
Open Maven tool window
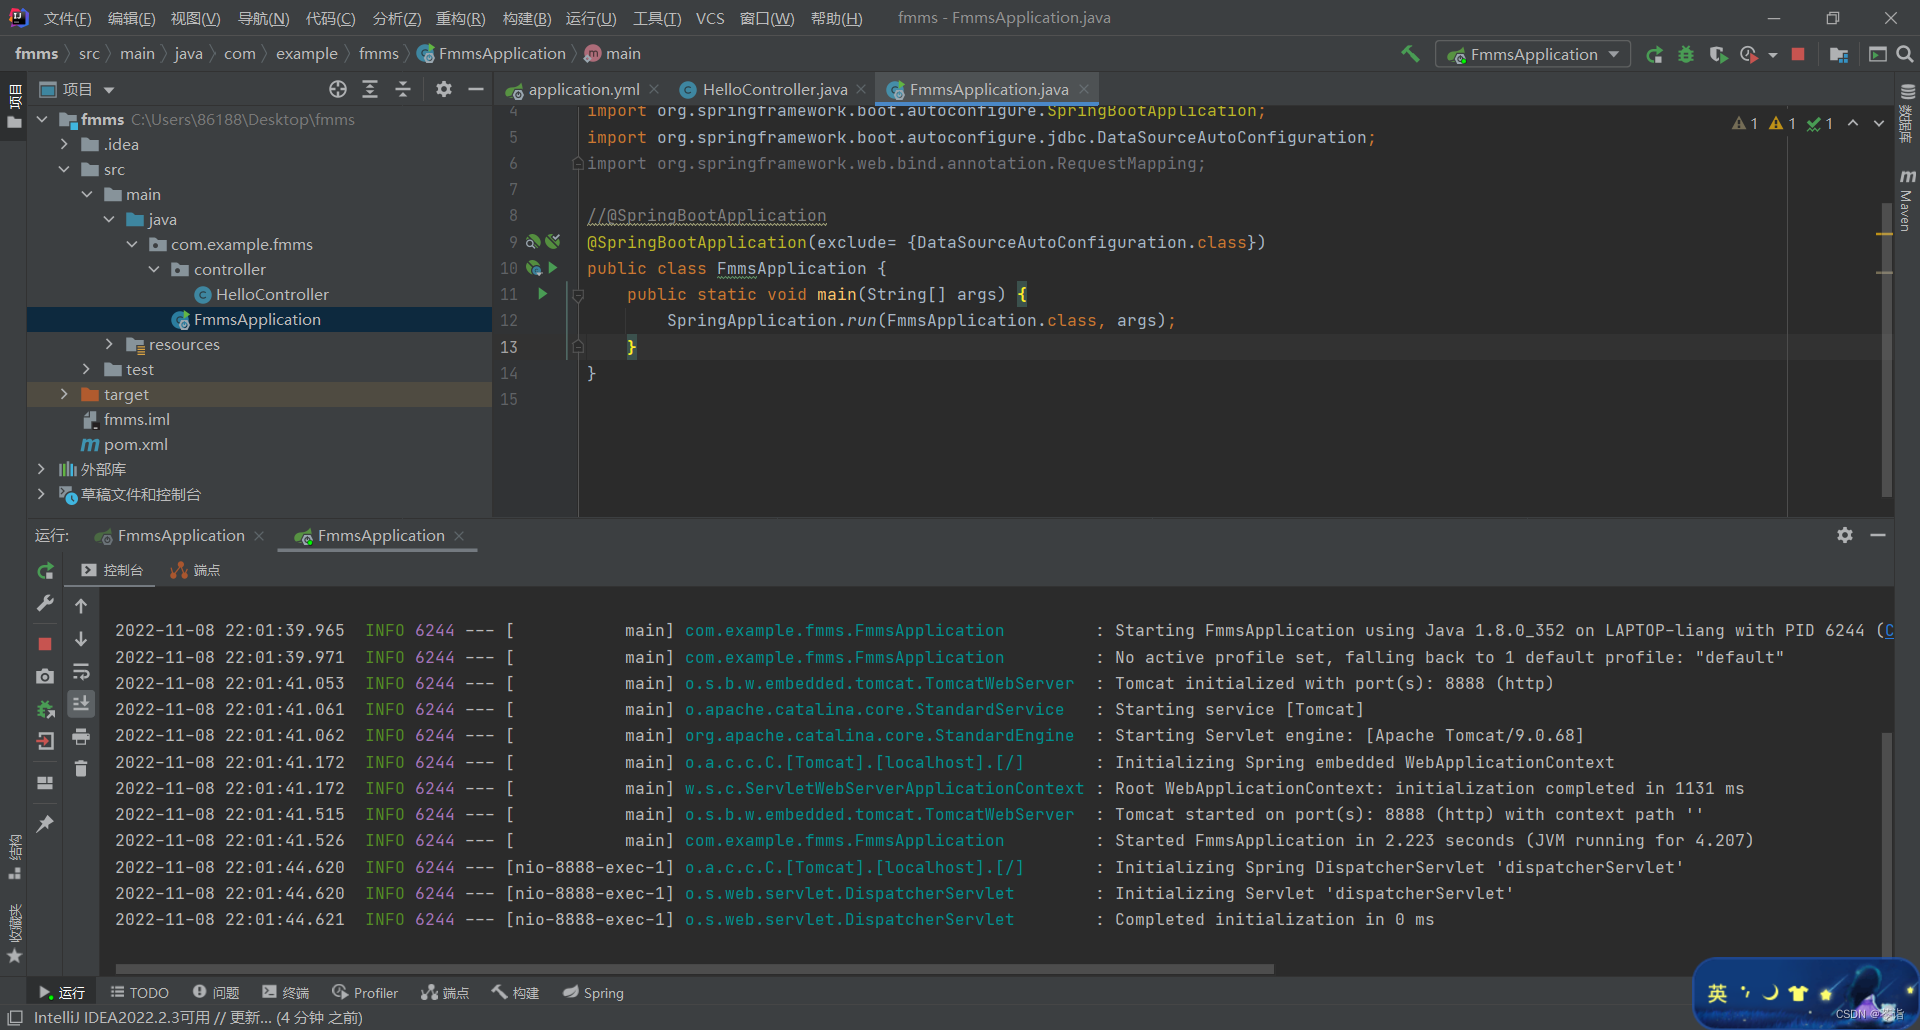click(1906, 200)
